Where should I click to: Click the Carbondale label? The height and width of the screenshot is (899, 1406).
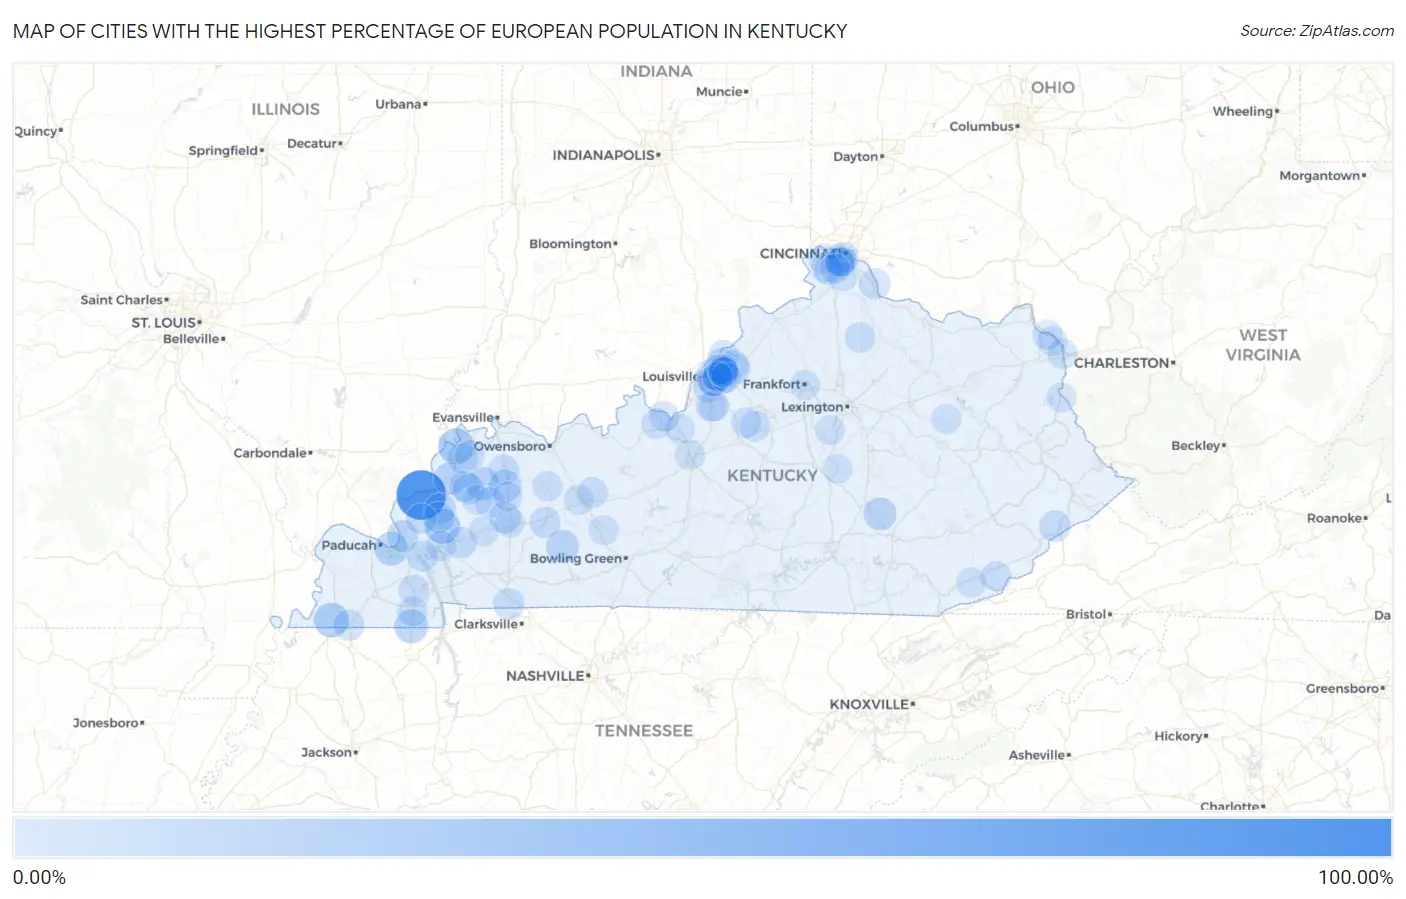(x=270, y=453)
